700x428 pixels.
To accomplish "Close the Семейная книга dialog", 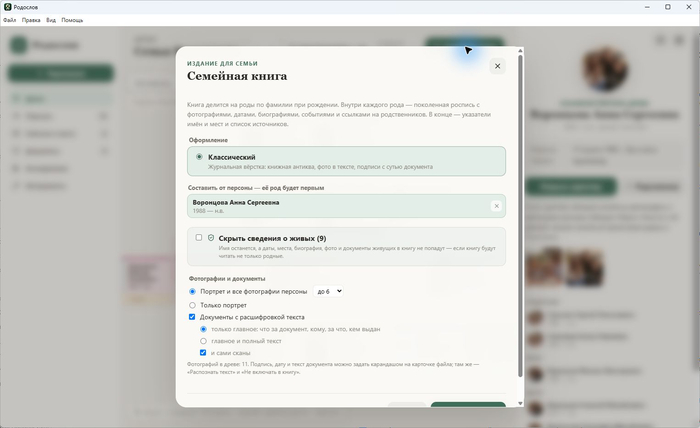I will click(x=497, y=66).
